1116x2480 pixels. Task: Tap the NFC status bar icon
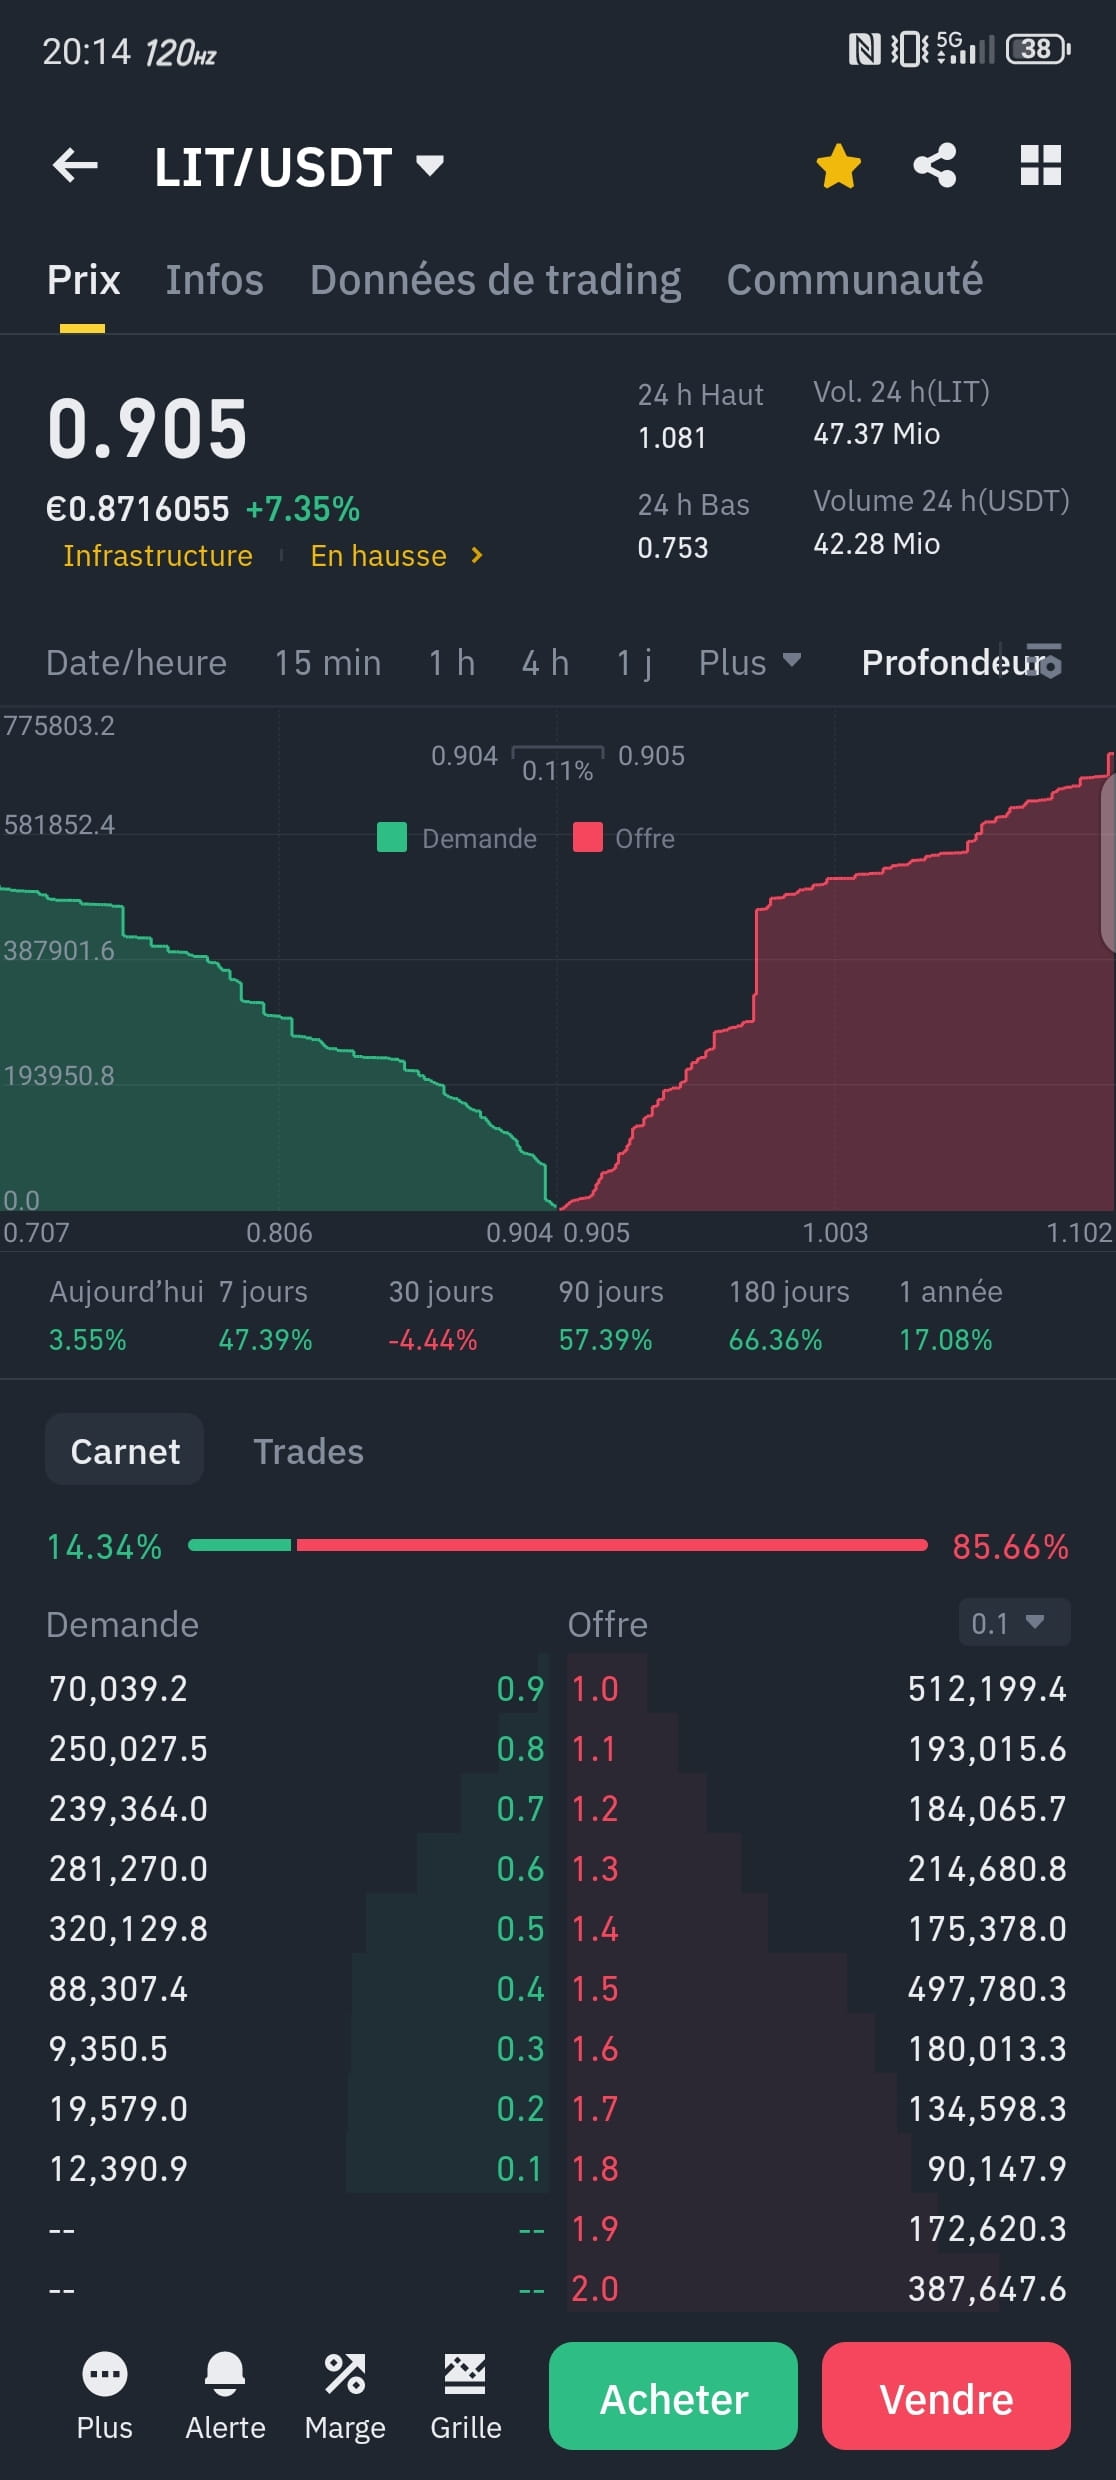point(864,49)
